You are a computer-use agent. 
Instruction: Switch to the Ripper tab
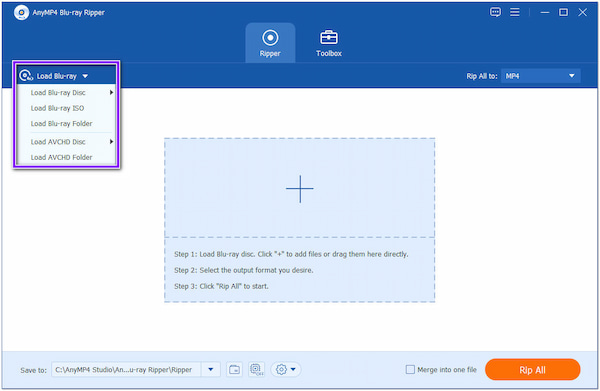click(x=270, y=43)
